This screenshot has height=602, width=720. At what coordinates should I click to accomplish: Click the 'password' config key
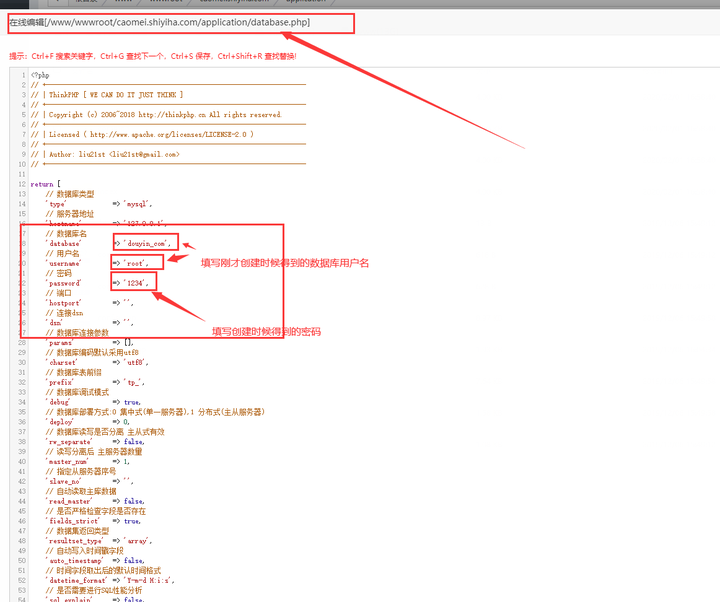pos(63,283)
